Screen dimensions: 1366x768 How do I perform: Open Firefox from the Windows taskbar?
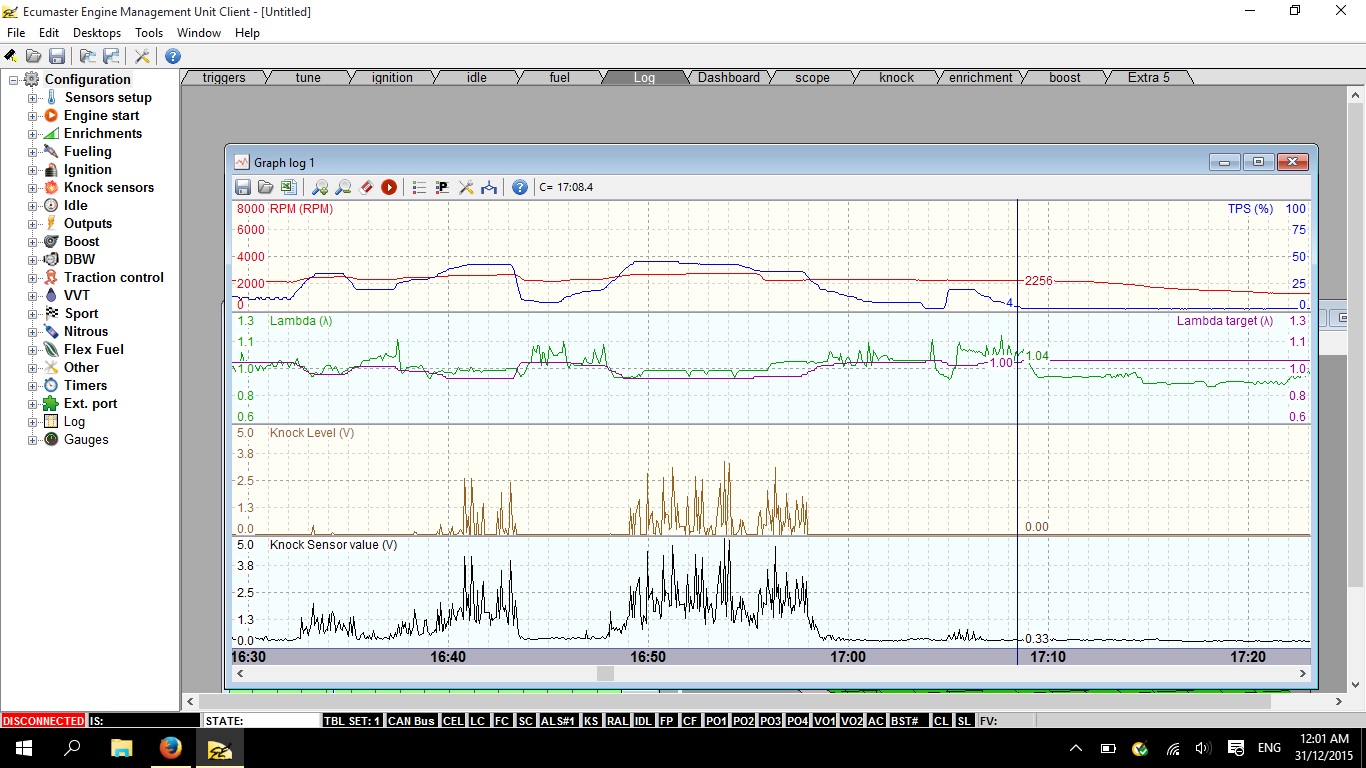point(170,748)
